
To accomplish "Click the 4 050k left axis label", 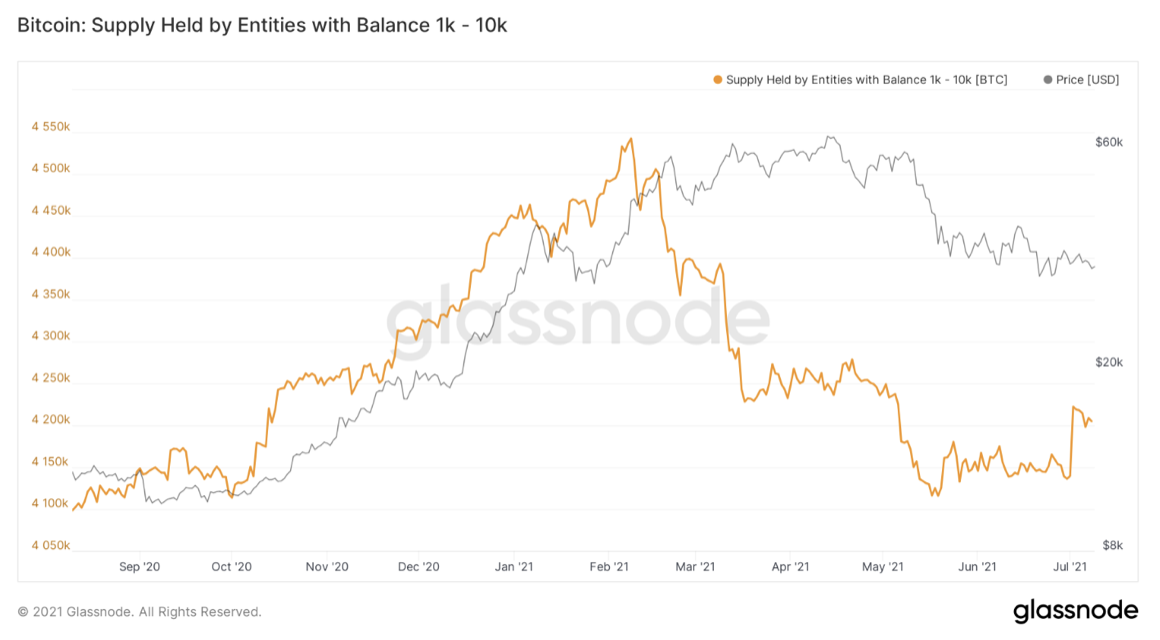I will pos(51,546).
